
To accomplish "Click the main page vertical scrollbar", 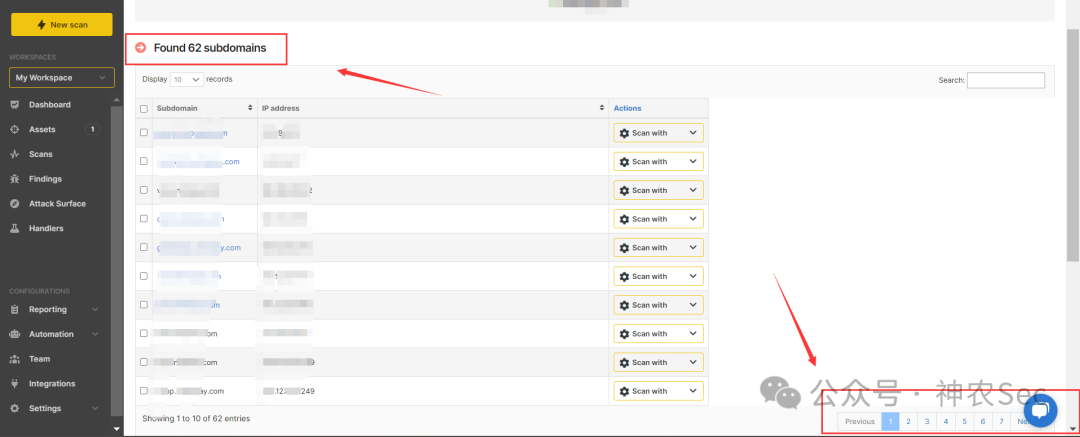I will (1072, 145).
